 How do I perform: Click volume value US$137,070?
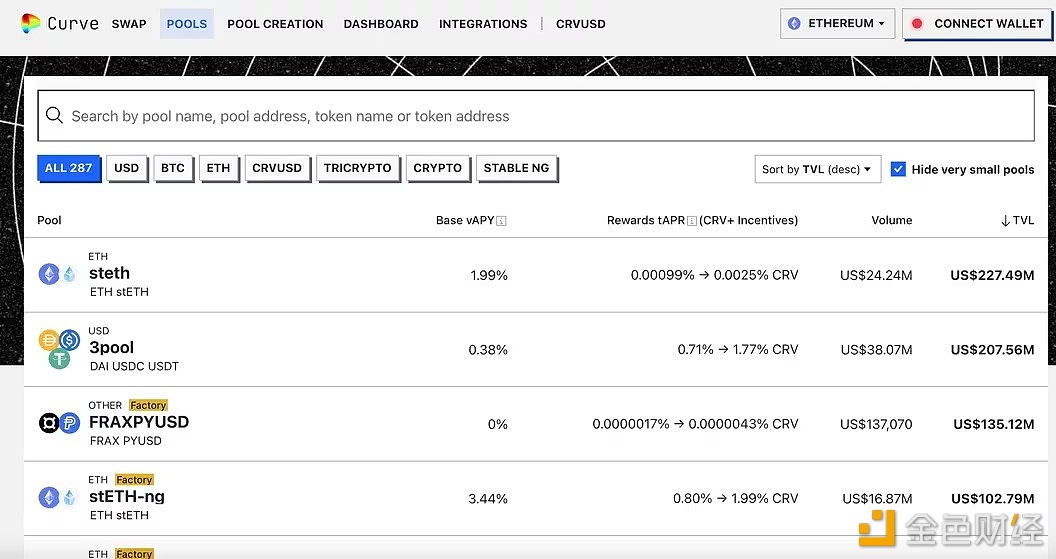876,424
